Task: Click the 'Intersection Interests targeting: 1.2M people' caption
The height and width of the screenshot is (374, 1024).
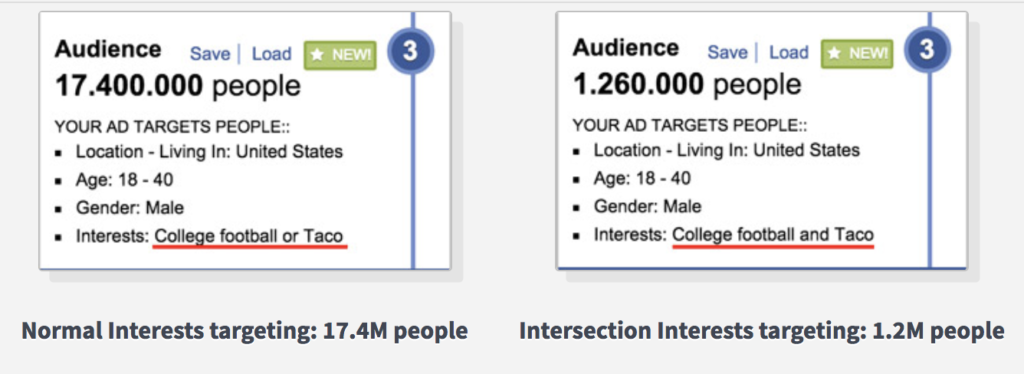Action: (761, 331)
